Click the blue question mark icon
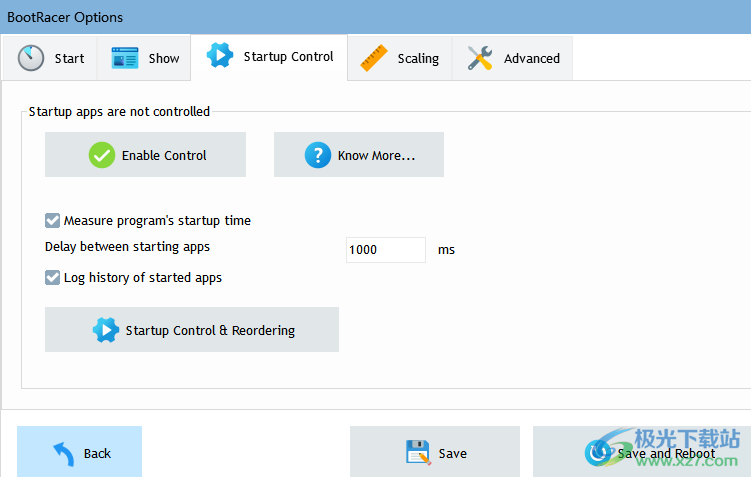The width and height of the screenshot is (751, 477). (x=318, y=155)
